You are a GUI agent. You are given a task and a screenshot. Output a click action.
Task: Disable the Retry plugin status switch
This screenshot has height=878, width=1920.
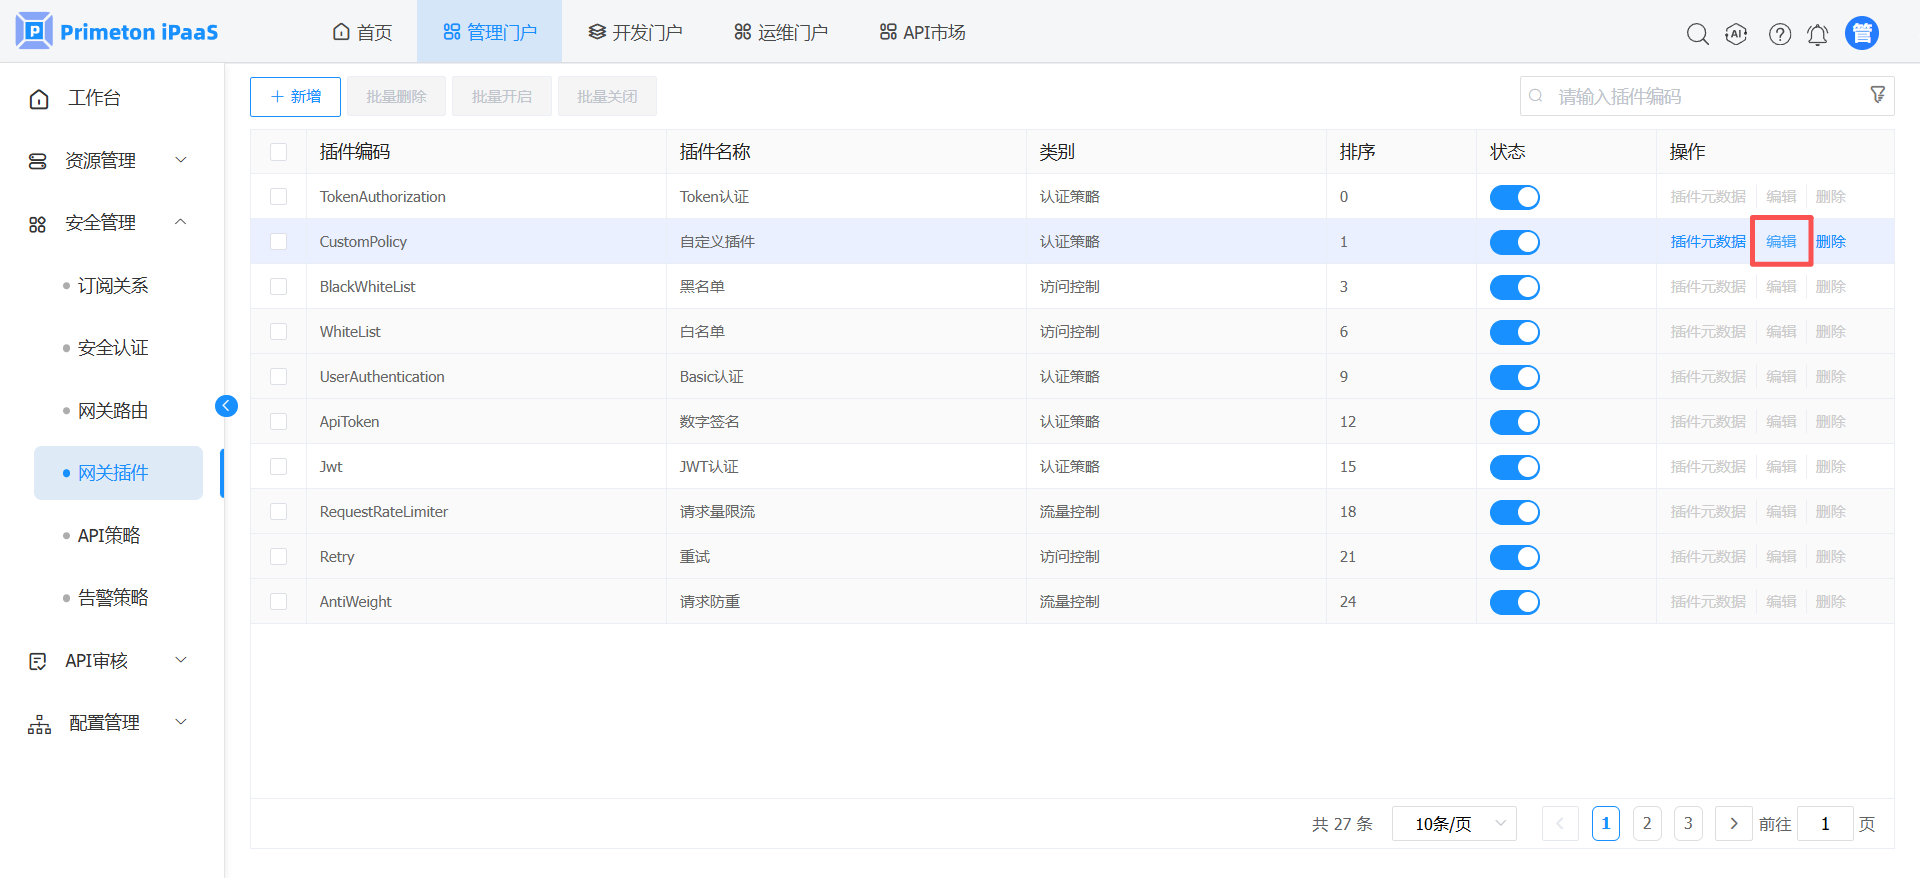point(1515,557)
